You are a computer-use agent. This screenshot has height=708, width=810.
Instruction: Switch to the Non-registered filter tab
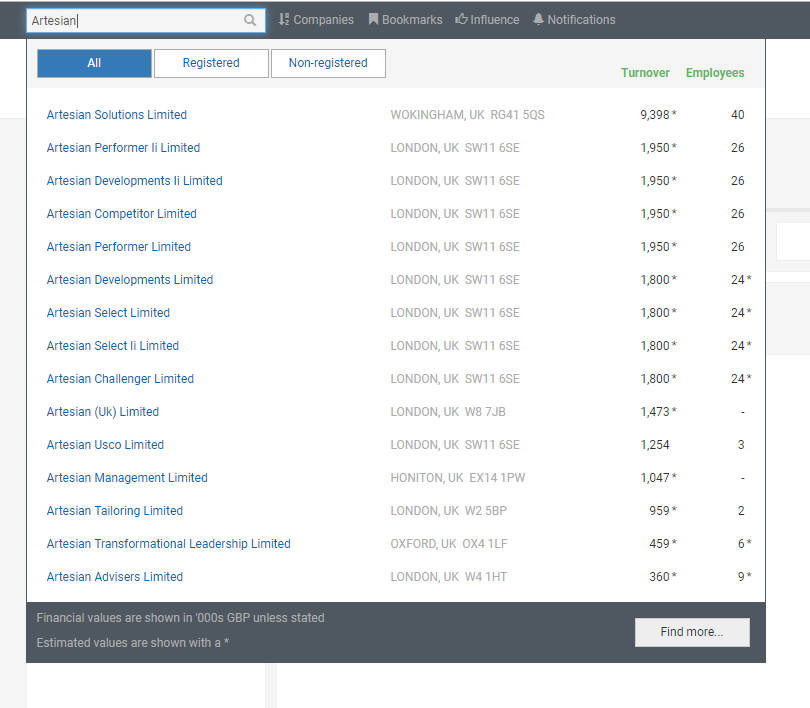click(x=328, y=63)
